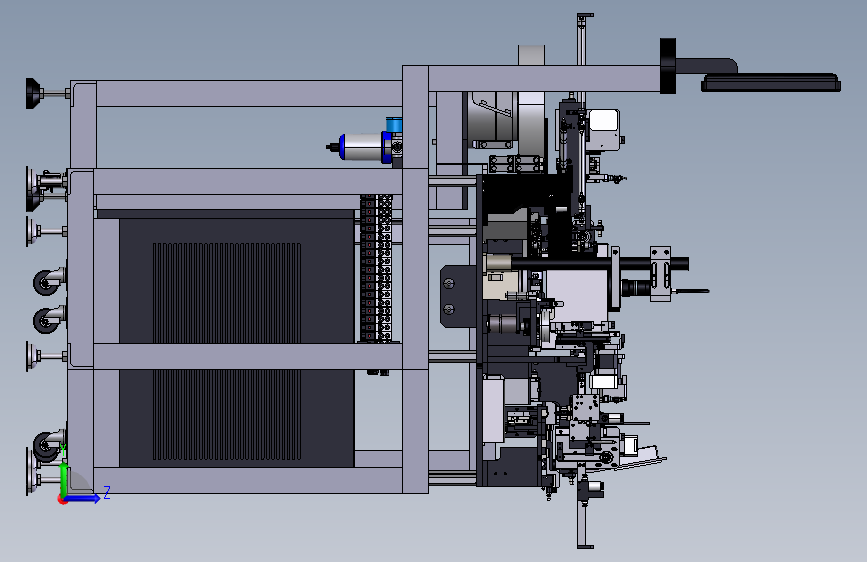Select the long black horizontal shaft
The image size is (867, 562).
pyautogui.click(x=599, y=264)
